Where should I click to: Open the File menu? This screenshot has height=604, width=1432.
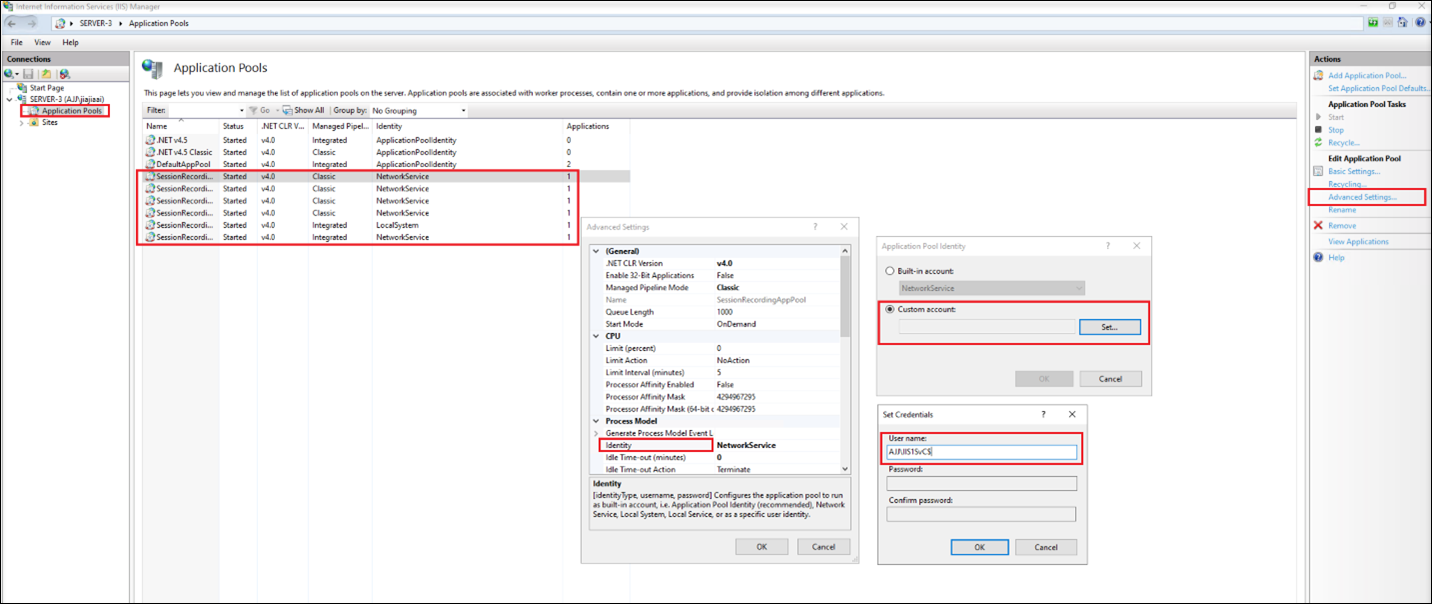click(x=17, y=42)
